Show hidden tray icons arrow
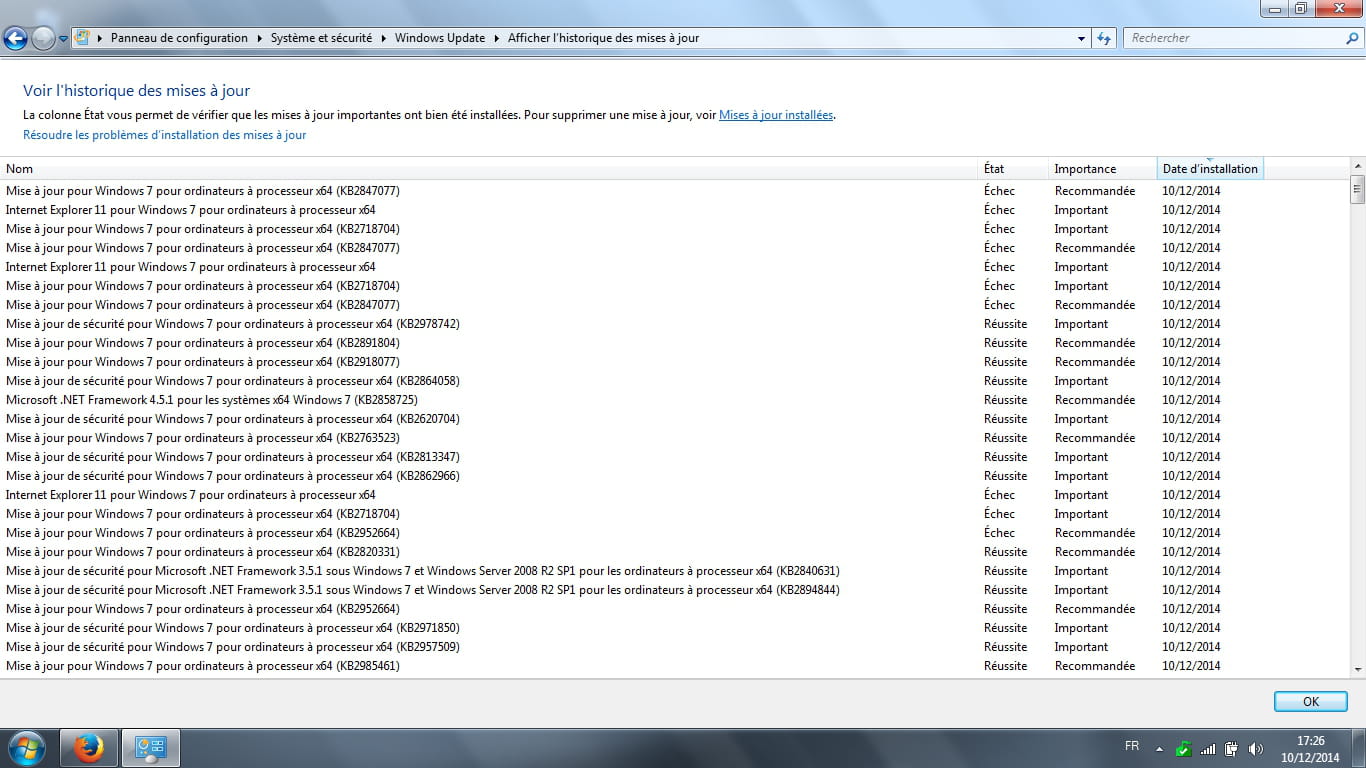Viewport: 1366px width, 768px height. (1159, 748)
